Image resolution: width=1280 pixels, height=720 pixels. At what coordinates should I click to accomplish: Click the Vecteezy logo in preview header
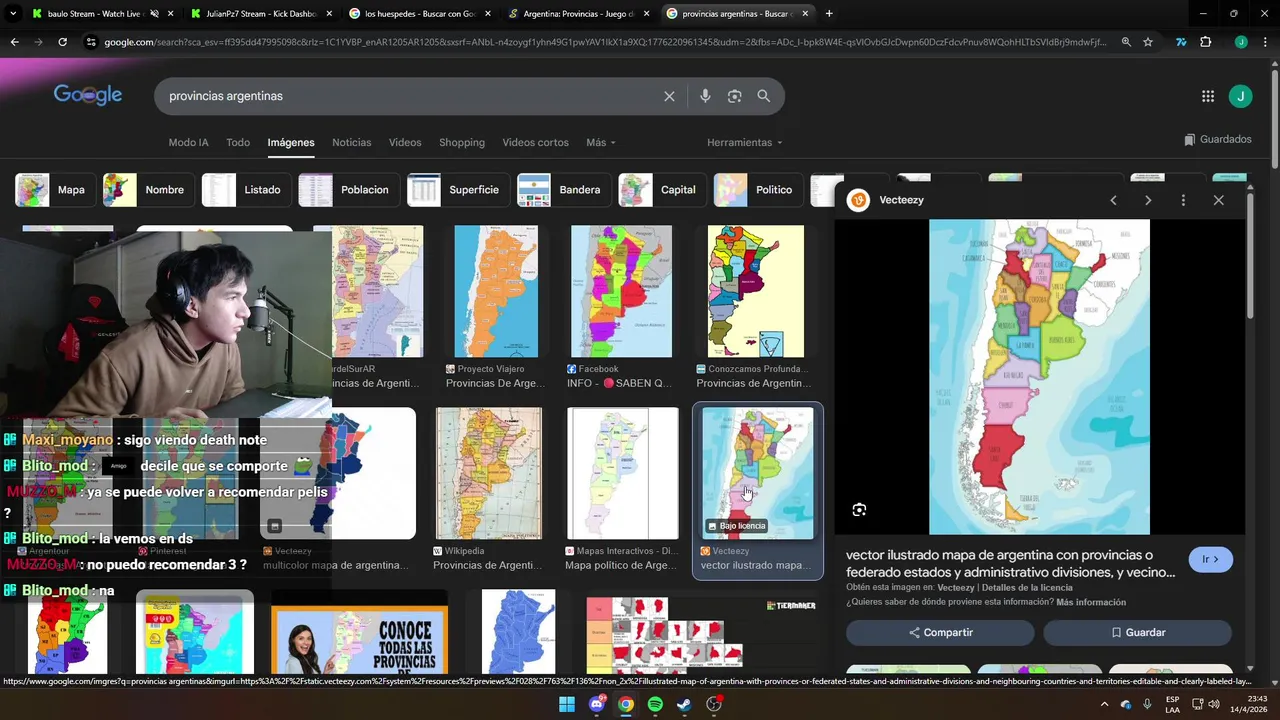coord(858,200)
